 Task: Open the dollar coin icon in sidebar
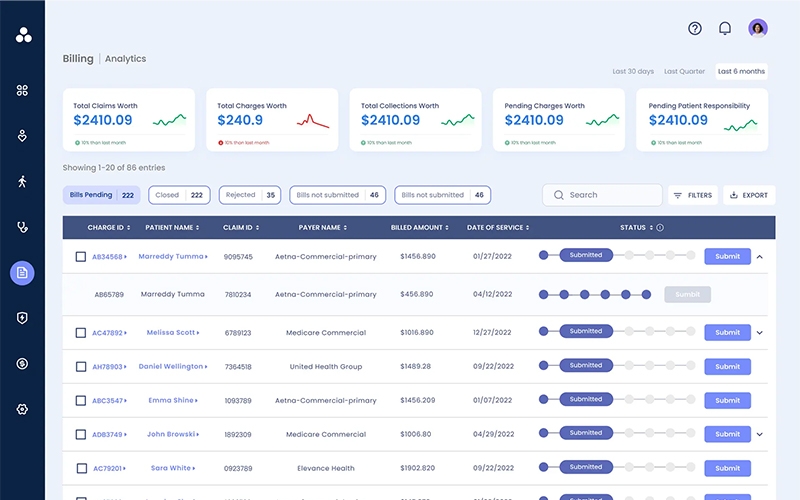(x=22, y=364)
